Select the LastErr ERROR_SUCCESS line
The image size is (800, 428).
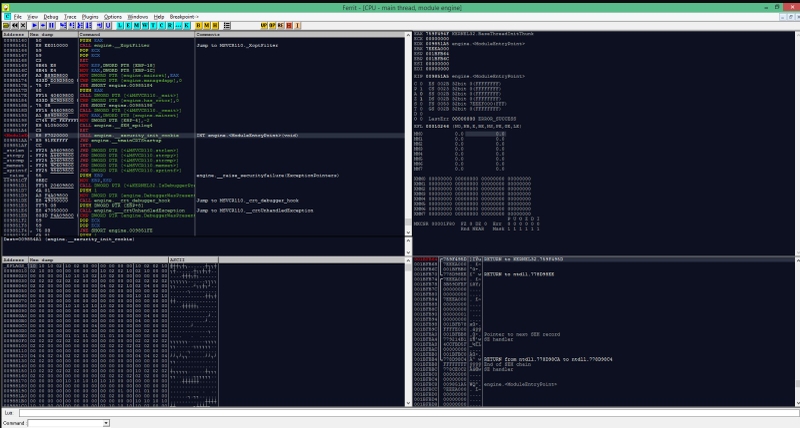click(x=472, y=119)
